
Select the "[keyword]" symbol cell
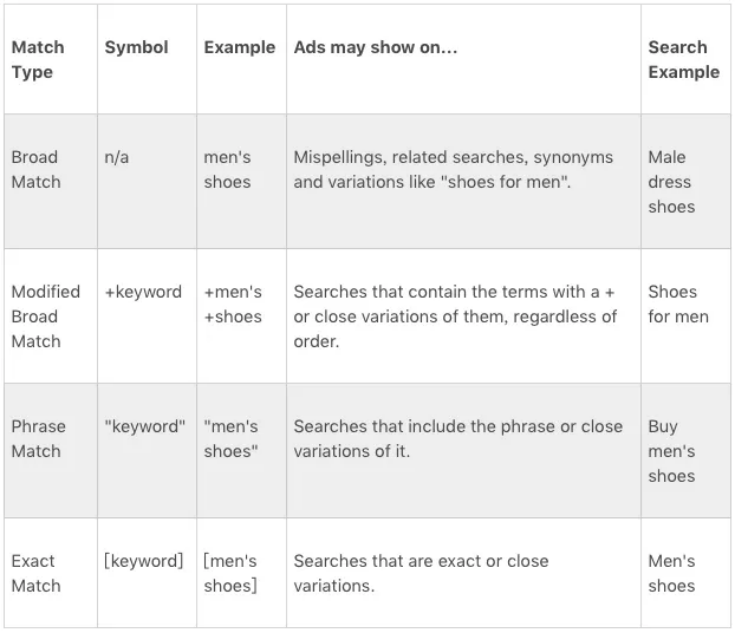(144, 561)
